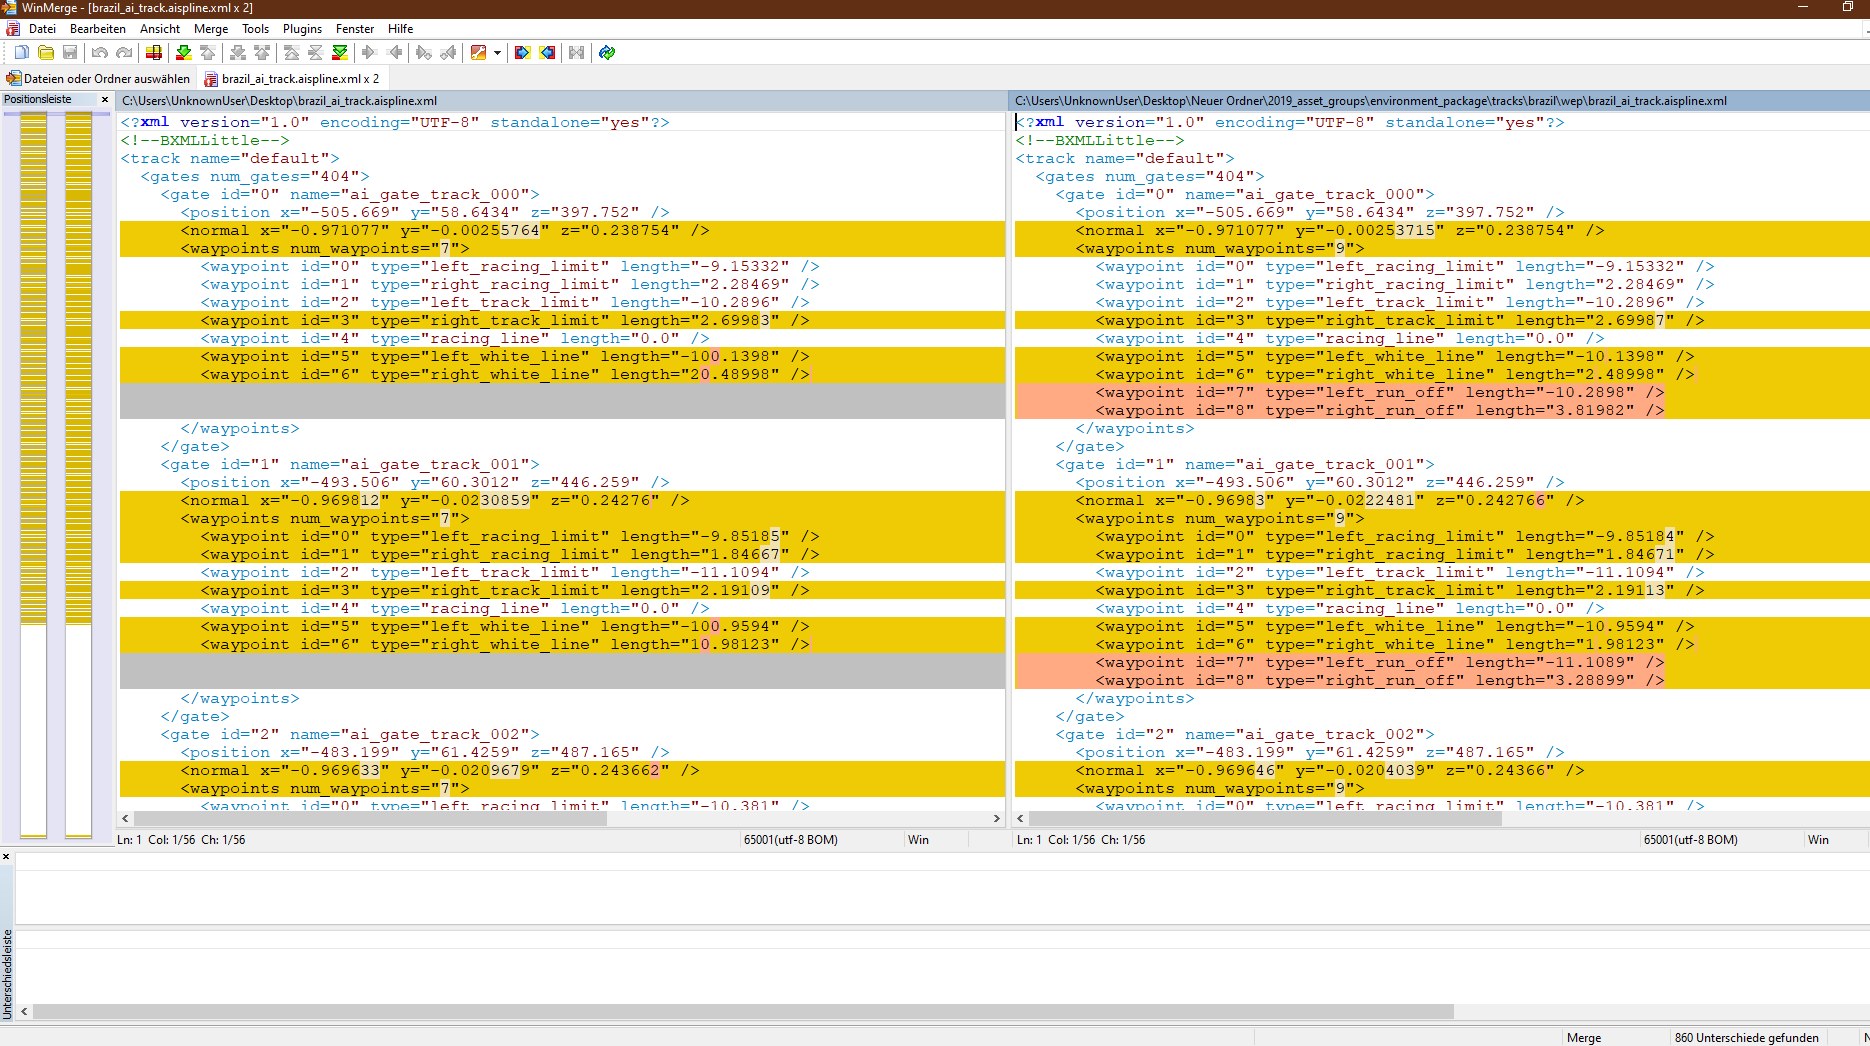Click the right bar in the Positionsleiste
This screenshot has height=1046, width=1870.
78,475
